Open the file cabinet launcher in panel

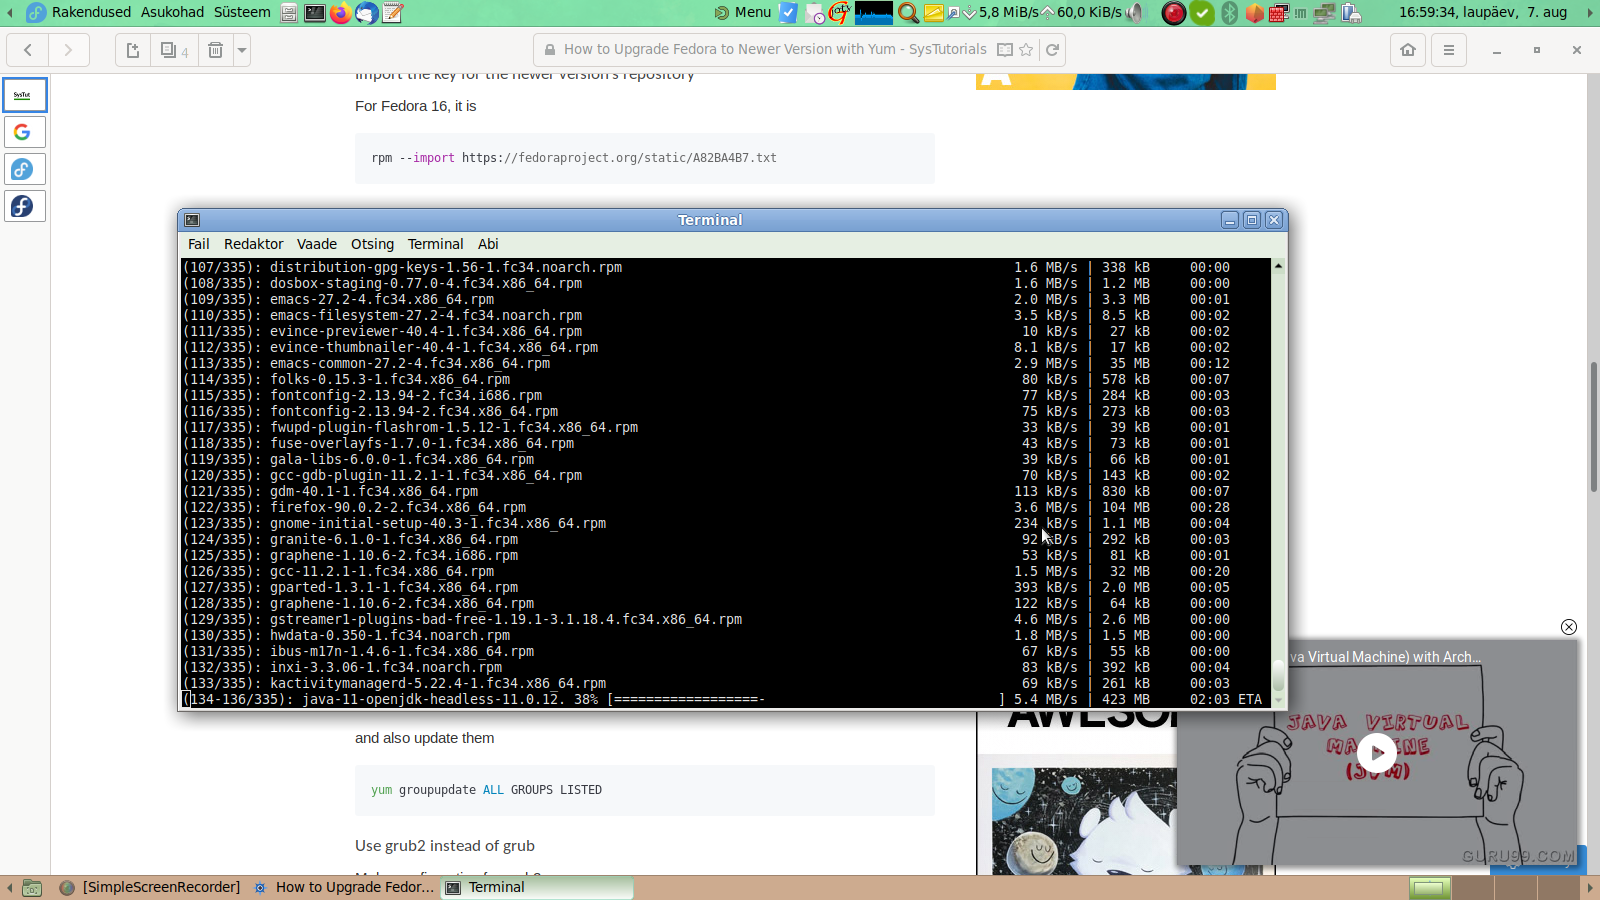click(289, 13)
